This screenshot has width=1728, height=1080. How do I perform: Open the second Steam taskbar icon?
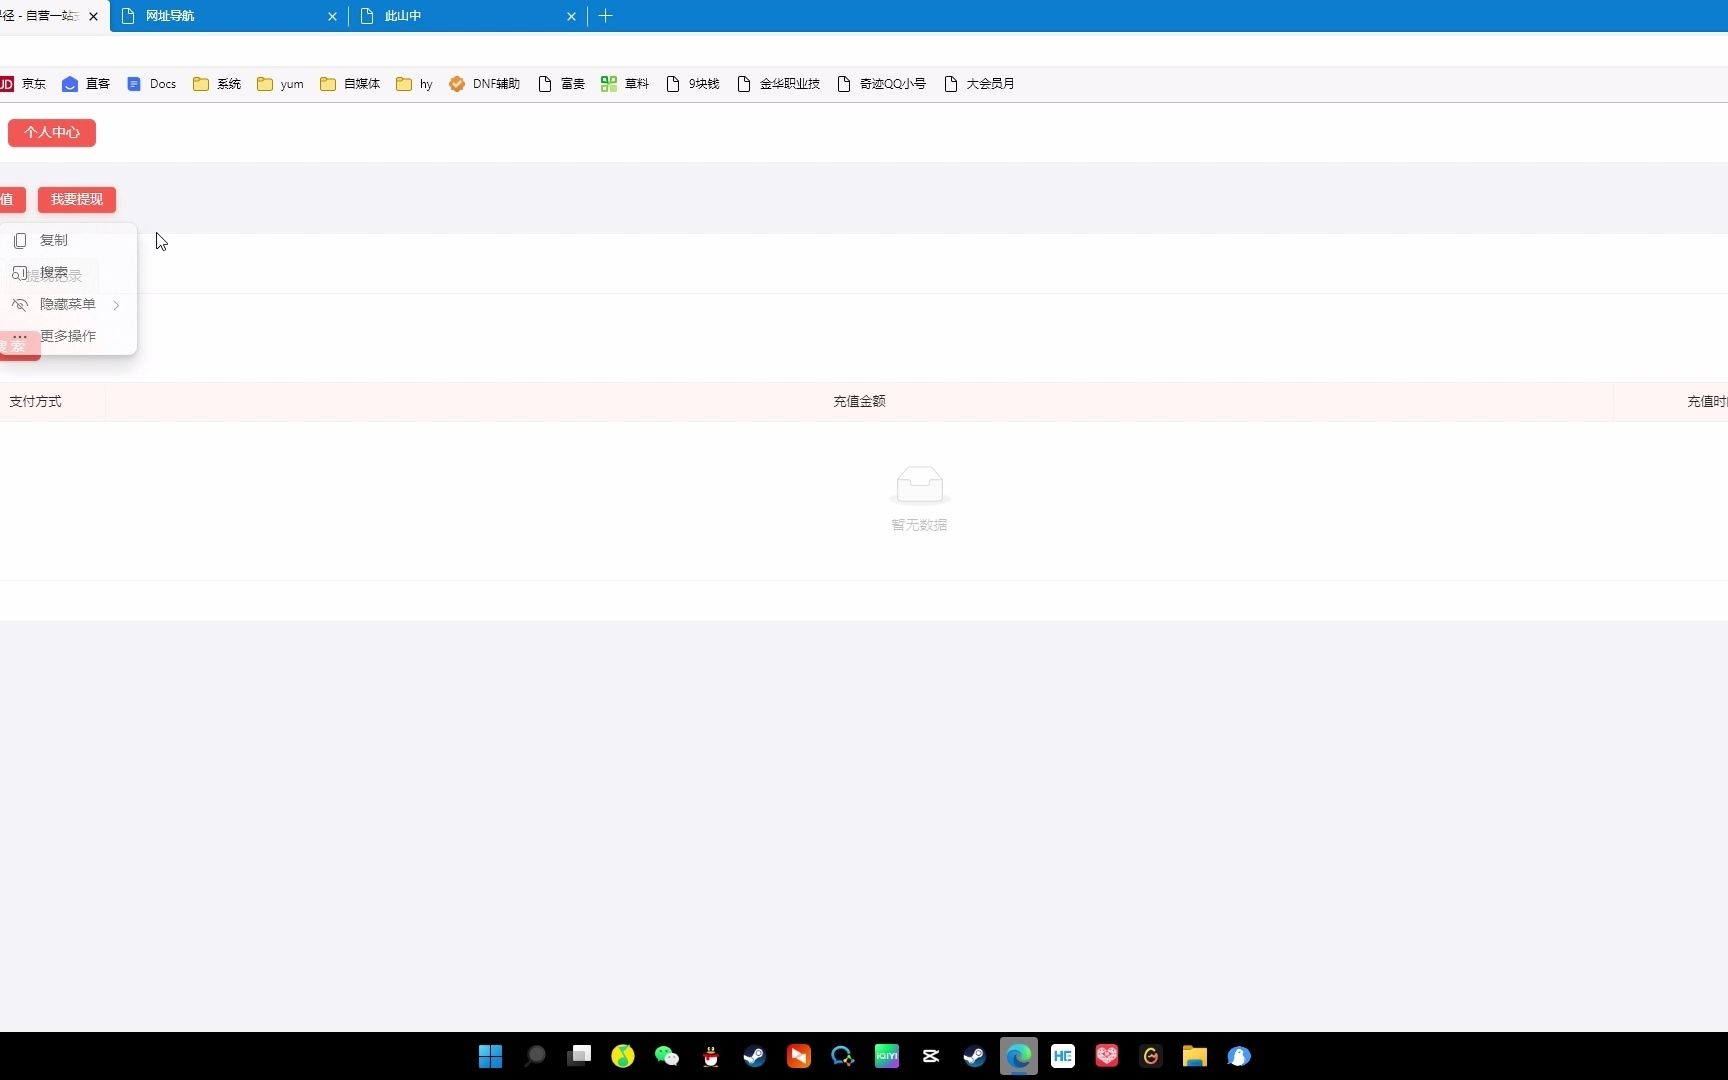click(975, 1056)
